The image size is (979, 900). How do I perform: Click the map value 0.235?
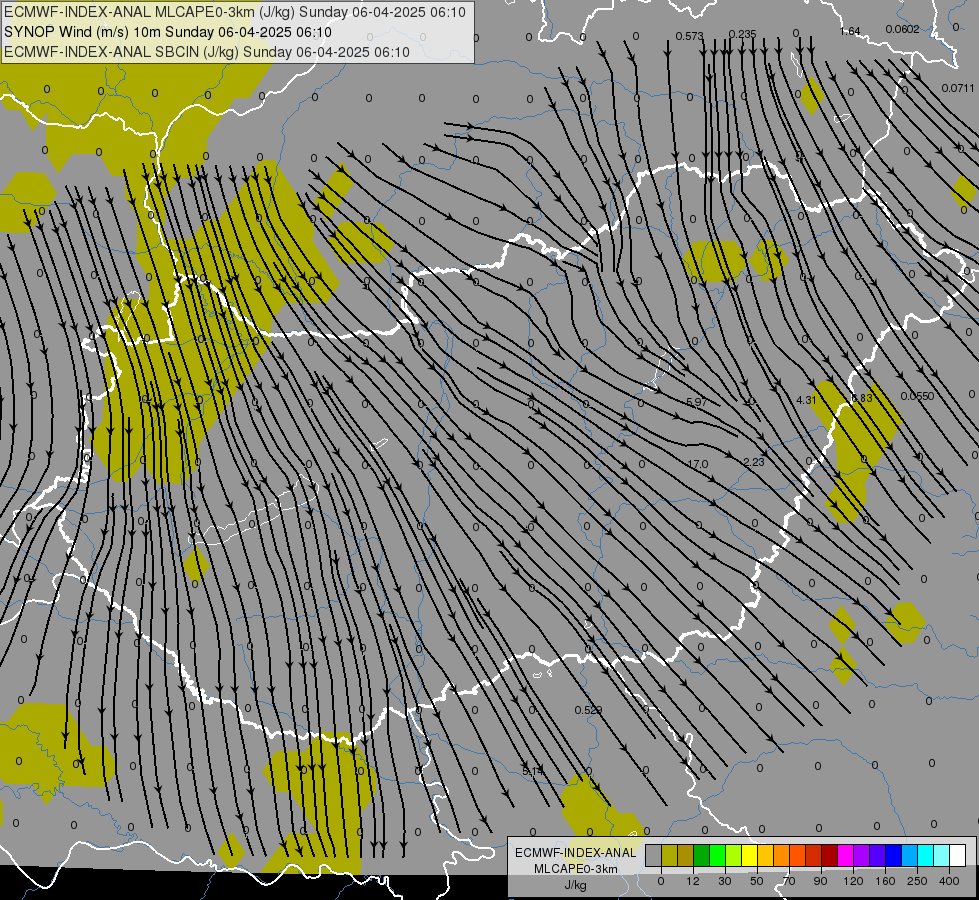(x=742, y=34)
